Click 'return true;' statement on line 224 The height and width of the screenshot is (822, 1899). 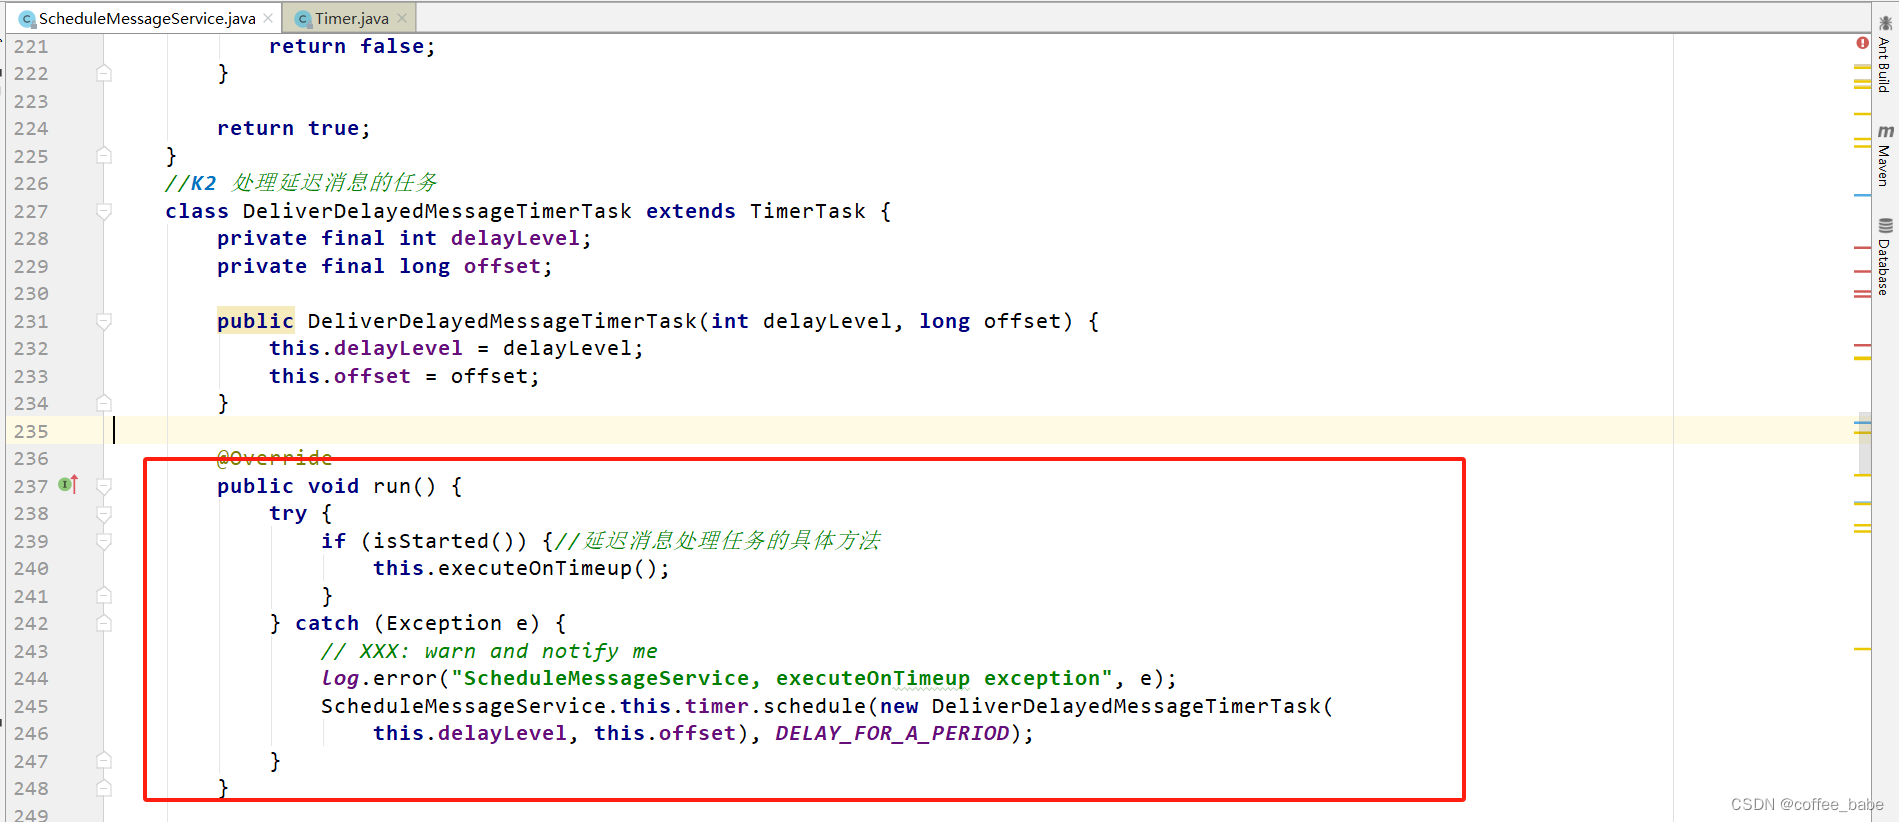pos(294,128)
